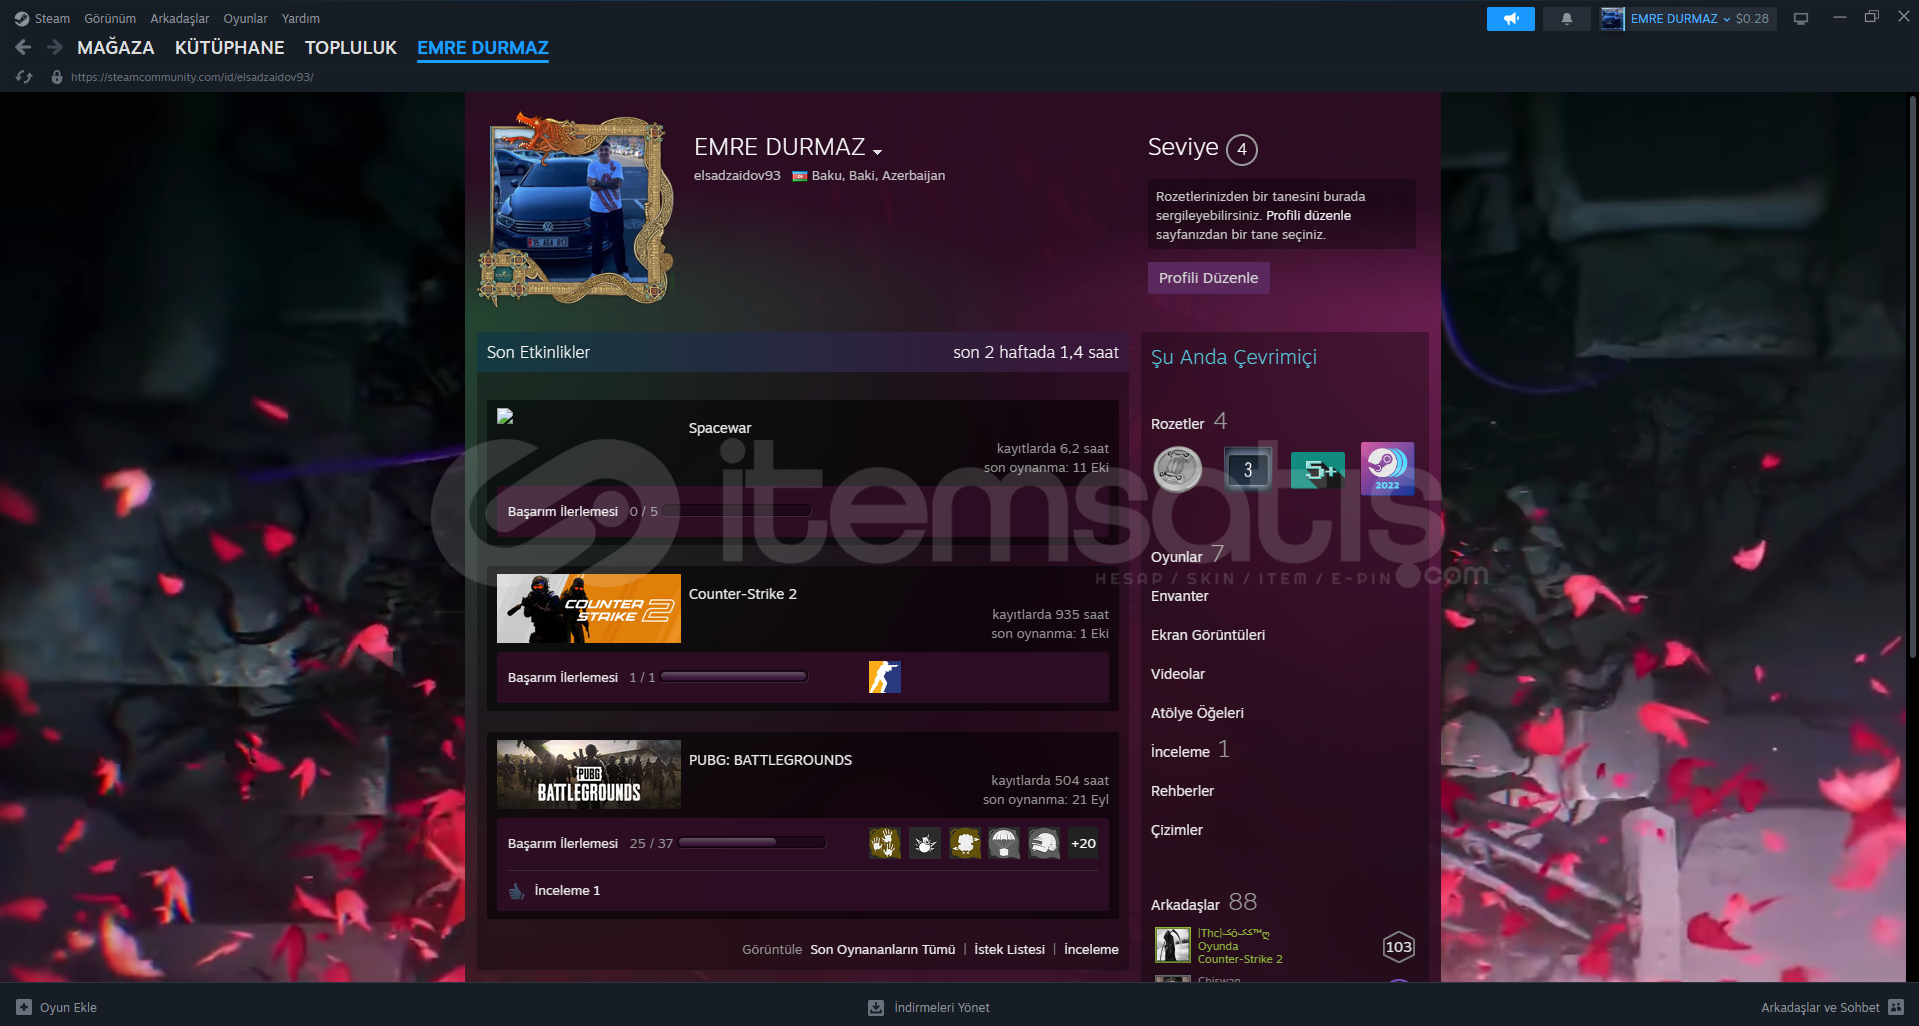Open the Steam 2022 badge
1919x1026 pixels.
coord(1387,469)
